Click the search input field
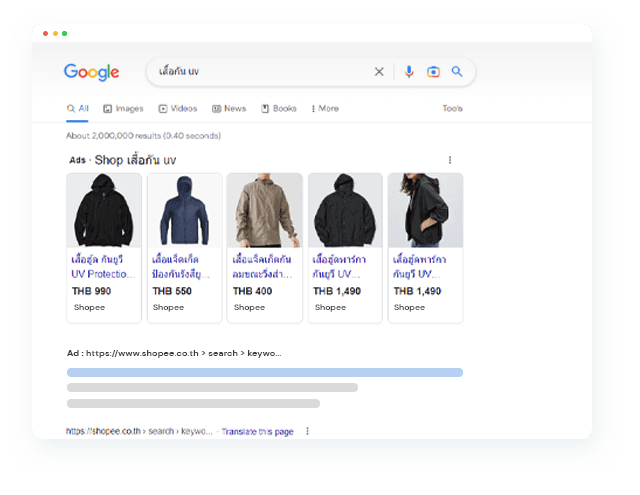 click(x=260, y=72)
